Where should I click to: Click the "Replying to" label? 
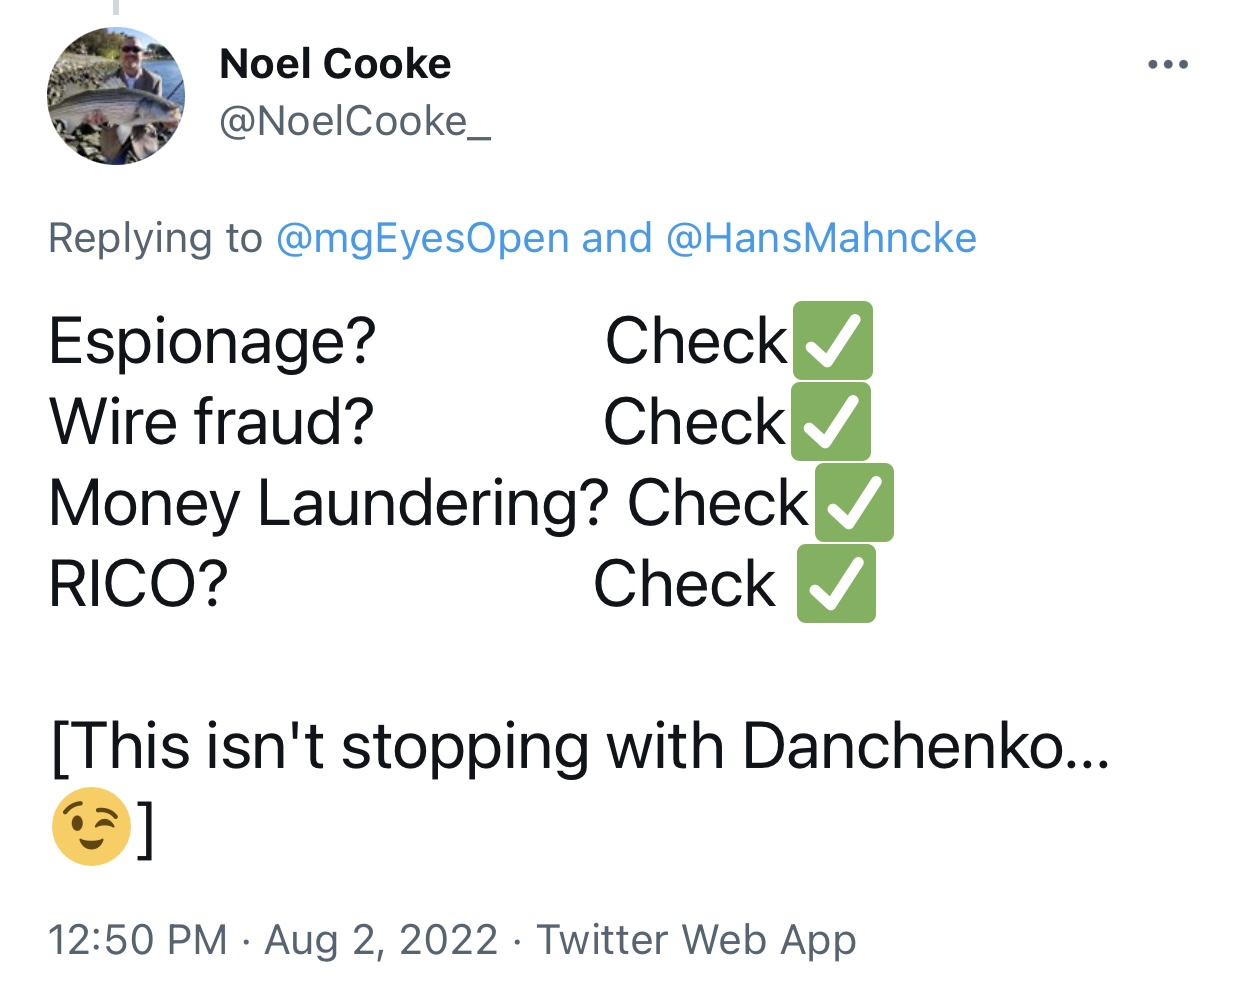(x=155, y=239)
